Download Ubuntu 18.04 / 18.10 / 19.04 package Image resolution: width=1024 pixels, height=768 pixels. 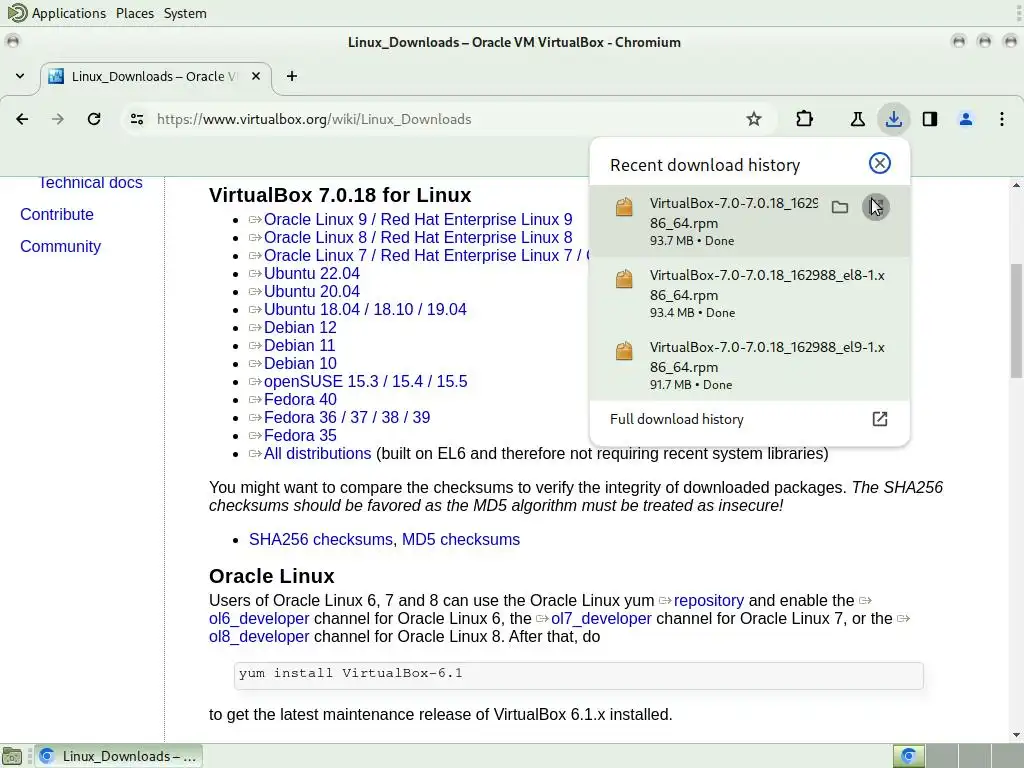[x=365, y=309]
